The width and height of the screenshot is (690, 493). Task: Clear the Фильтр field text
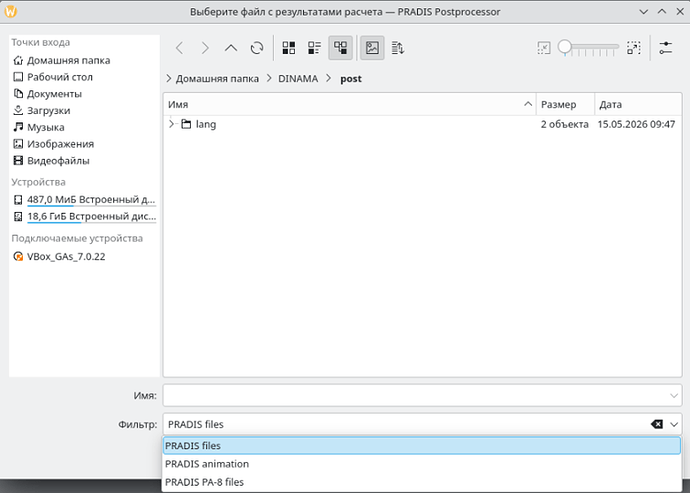tap(657, 424)
